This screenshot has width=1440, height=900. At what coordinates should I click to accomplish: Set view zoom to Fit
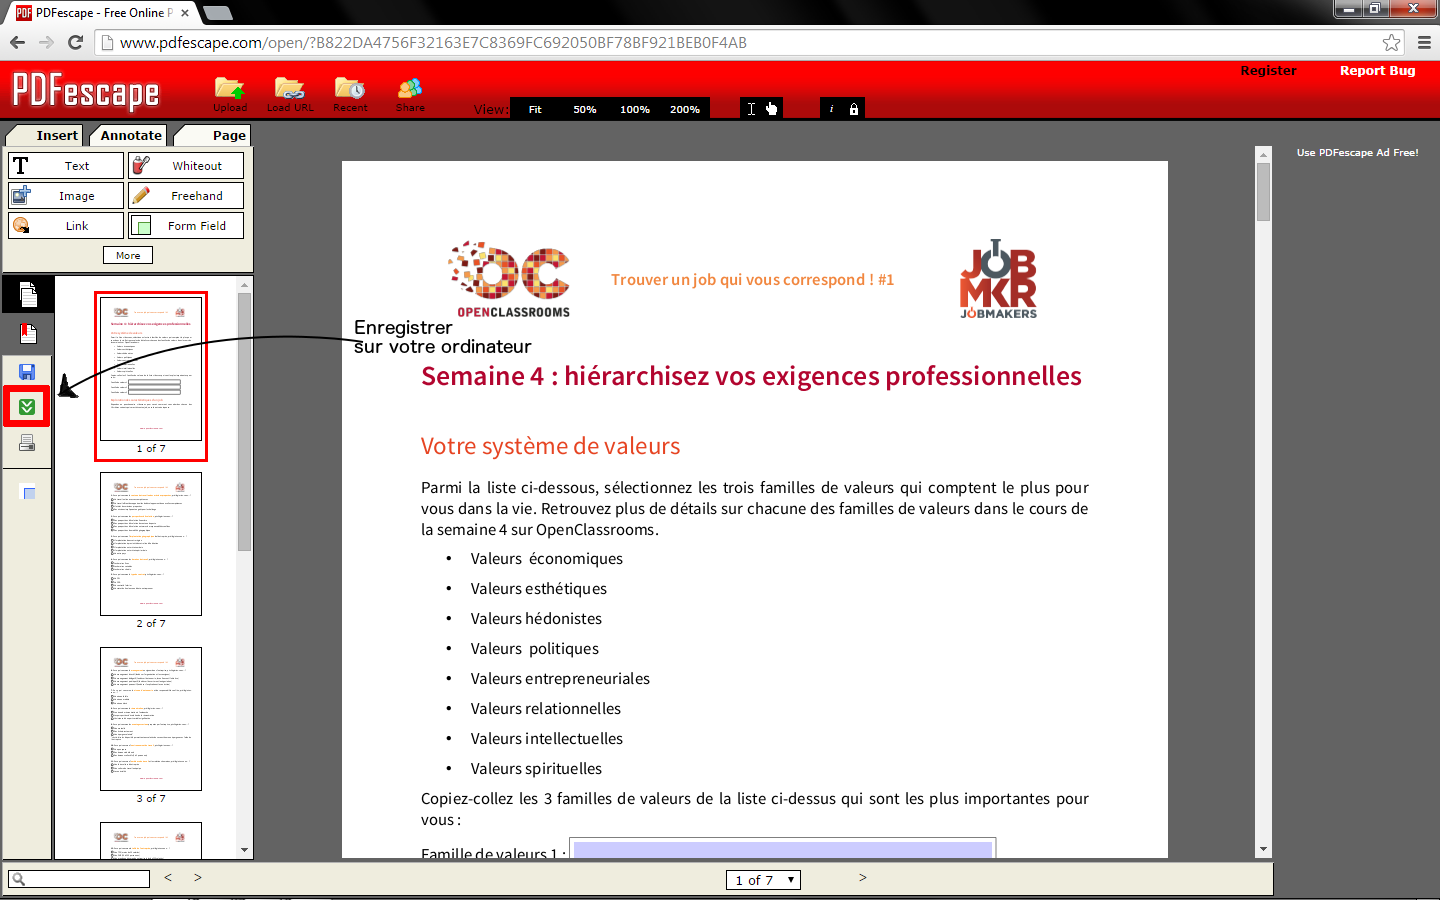[535, 109]
